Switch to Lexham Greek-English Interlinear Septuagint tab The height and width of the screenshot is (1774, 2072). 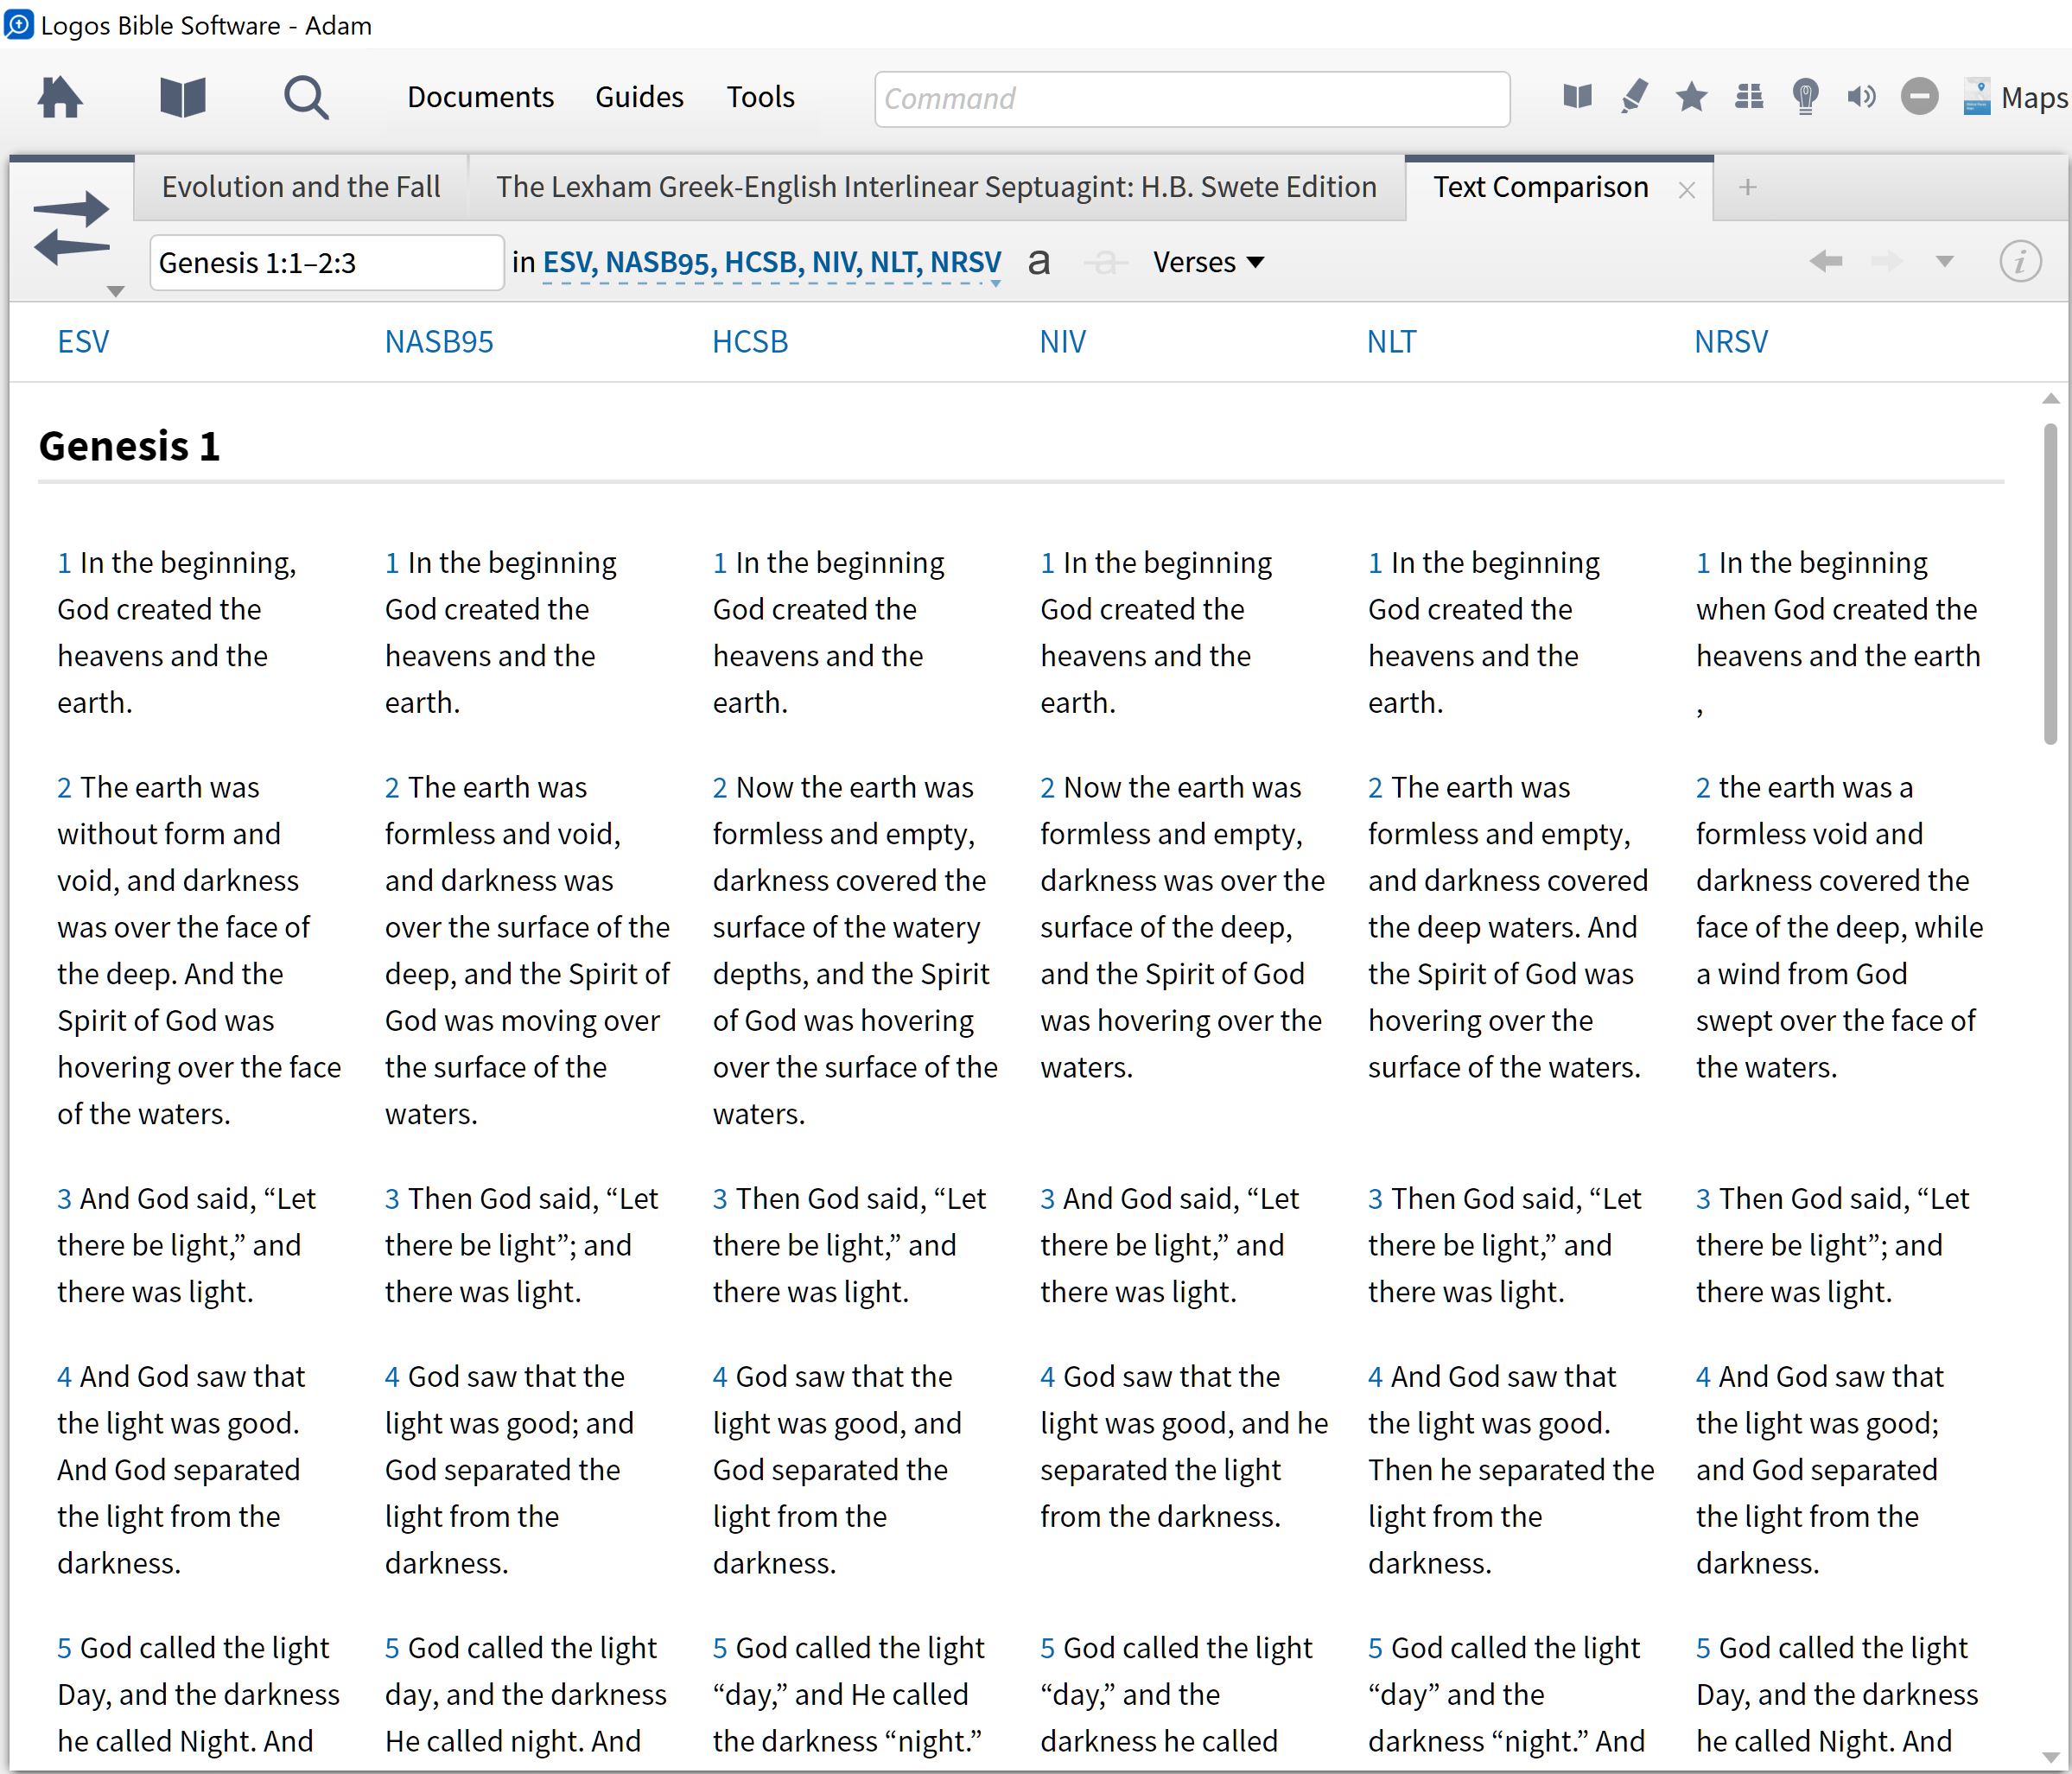click(x=936, y=187)
